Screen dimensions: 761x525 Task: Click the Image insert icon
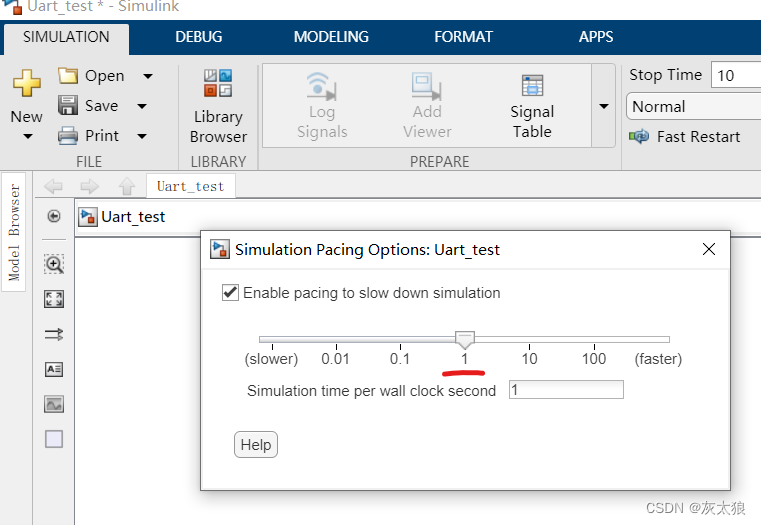point(54,404)
